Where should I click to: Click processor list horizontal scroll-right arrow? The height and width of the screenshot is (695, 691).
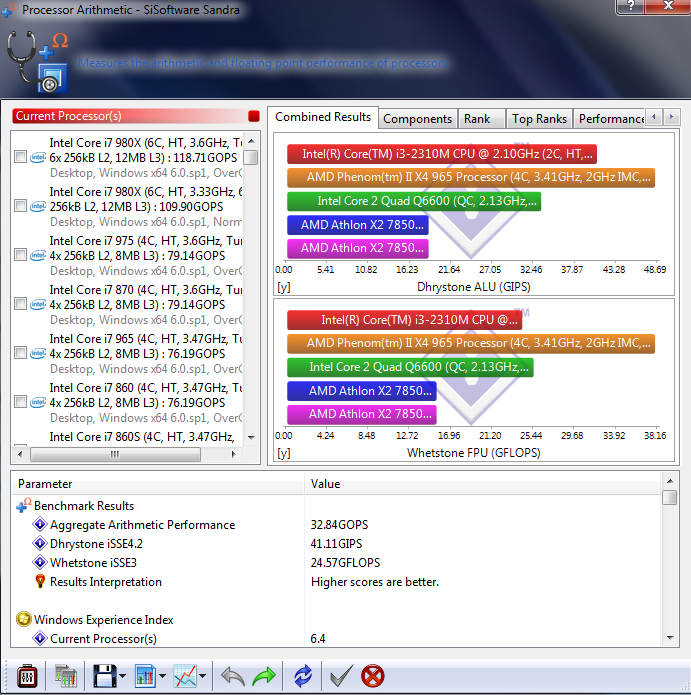pyautogui.click(x=233, y=454)
